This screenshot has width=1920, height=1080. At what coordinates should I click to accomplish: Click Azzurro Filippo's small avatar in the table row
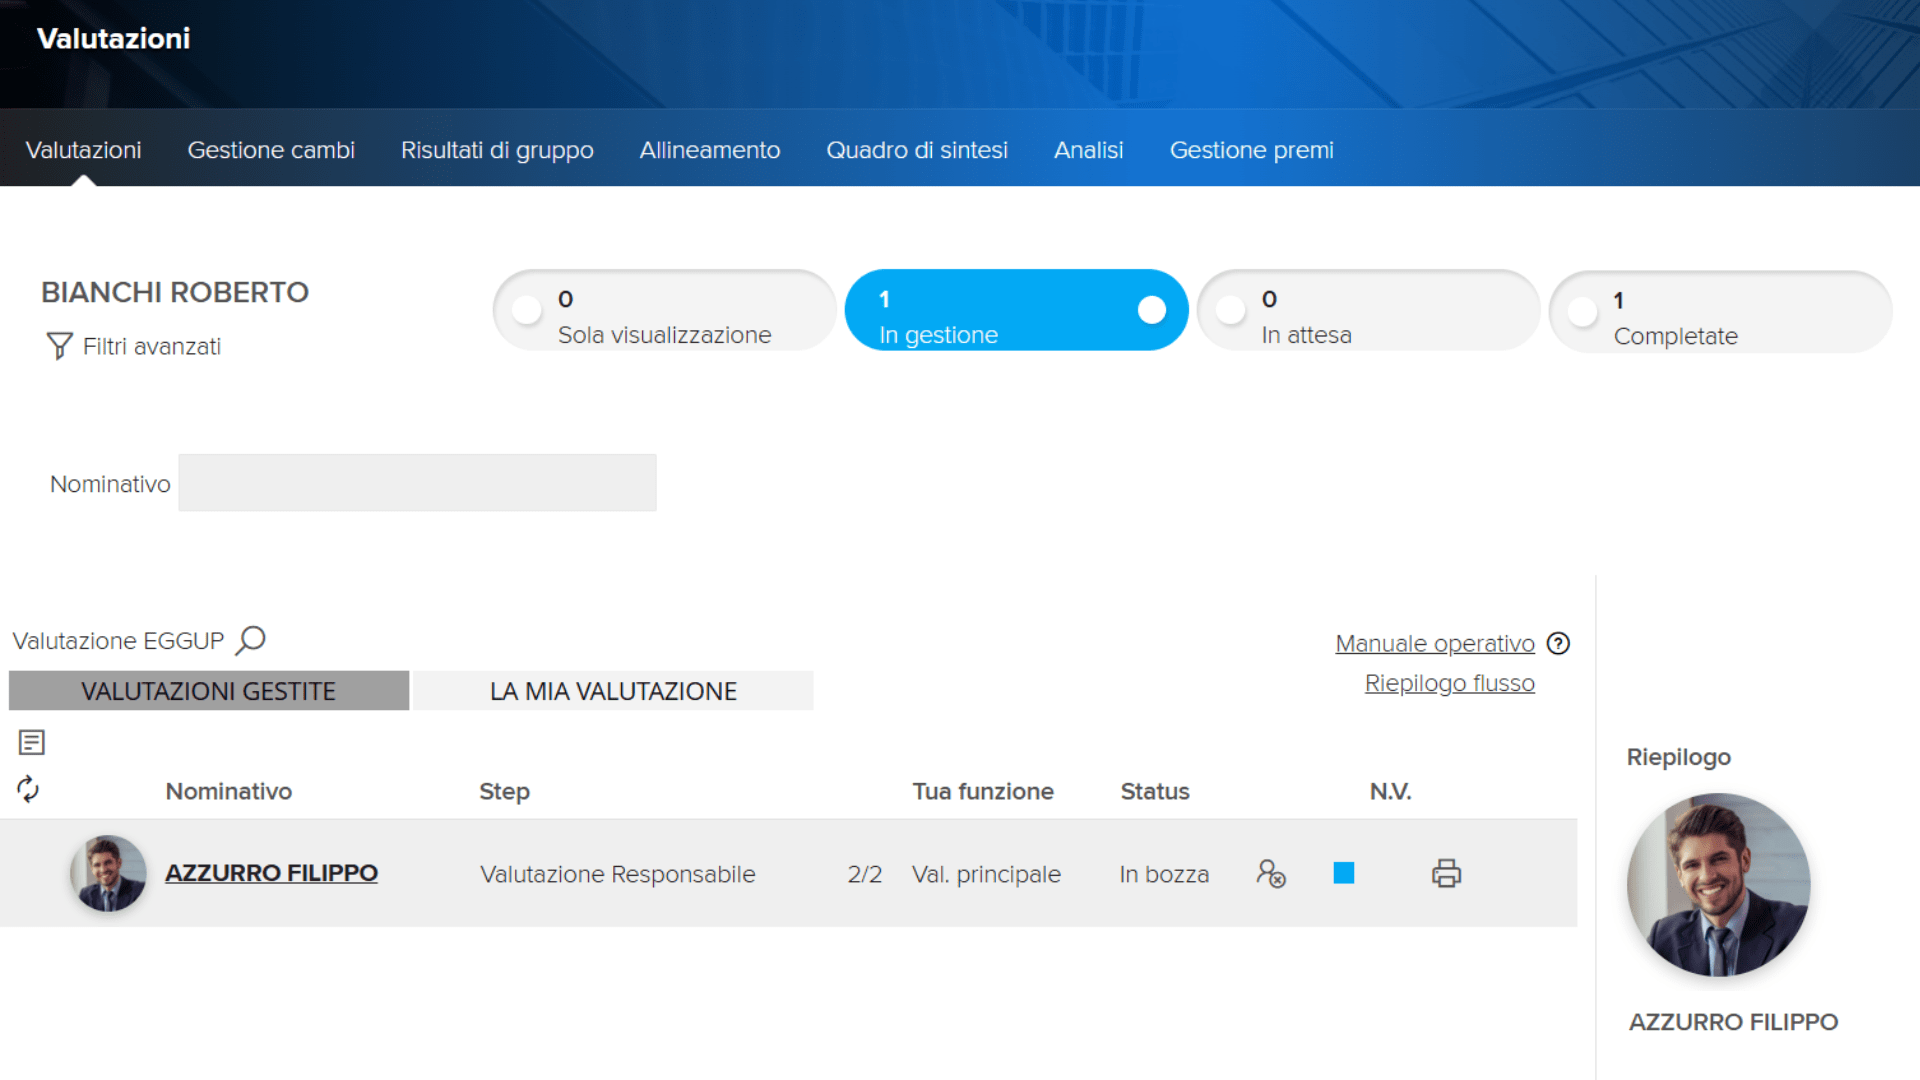(108, 873)
